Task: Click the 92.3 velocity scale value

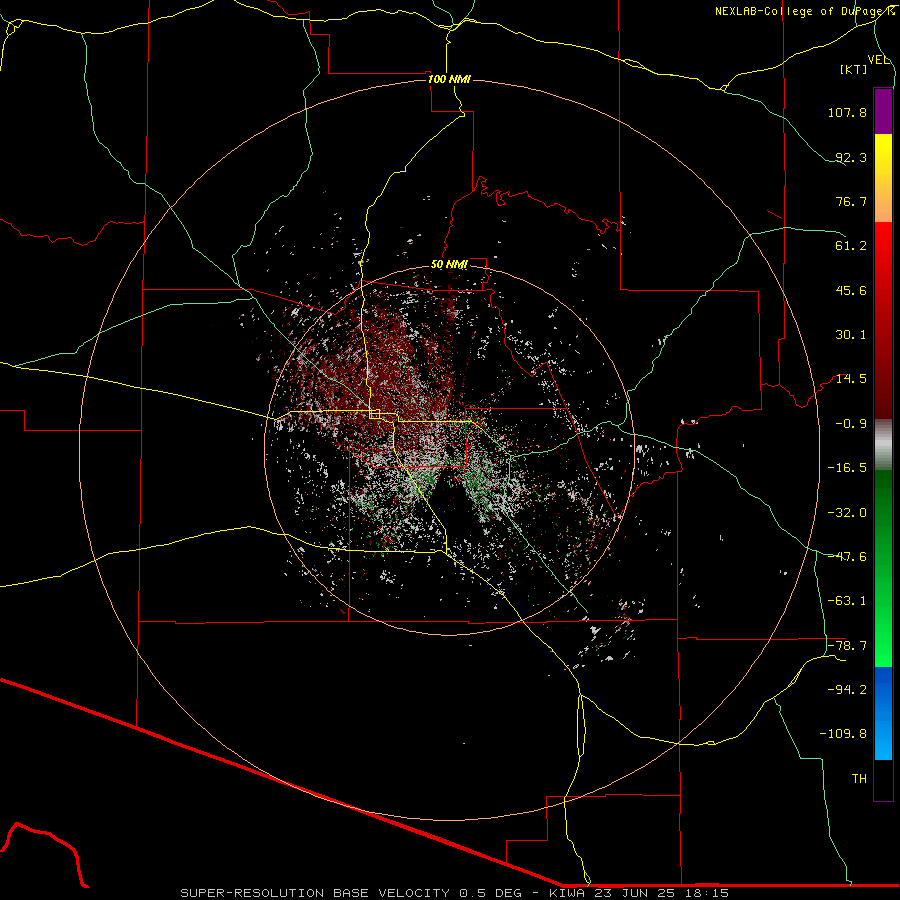Action: 851,157
